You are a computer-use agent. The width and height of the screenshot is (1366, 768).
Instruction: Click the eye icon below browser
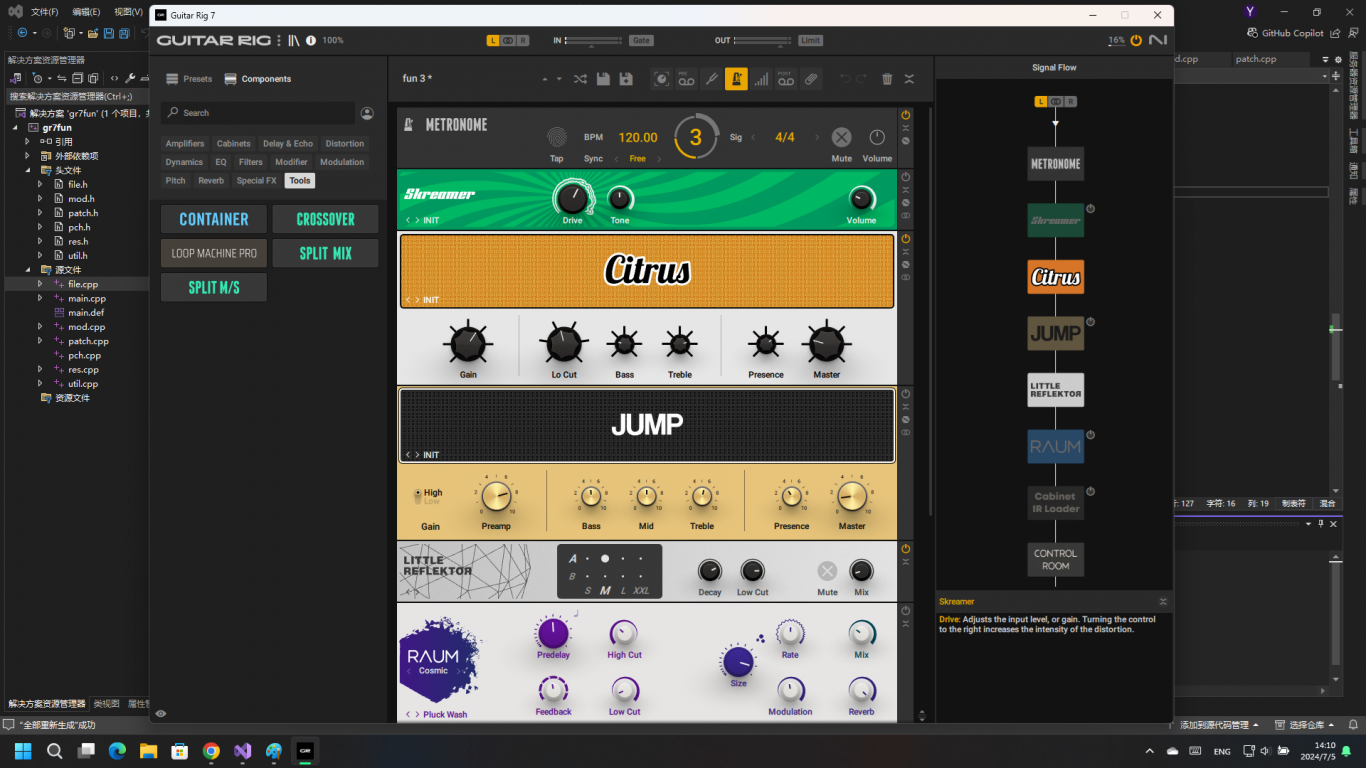pyautogui.click(x=161, y=713)
